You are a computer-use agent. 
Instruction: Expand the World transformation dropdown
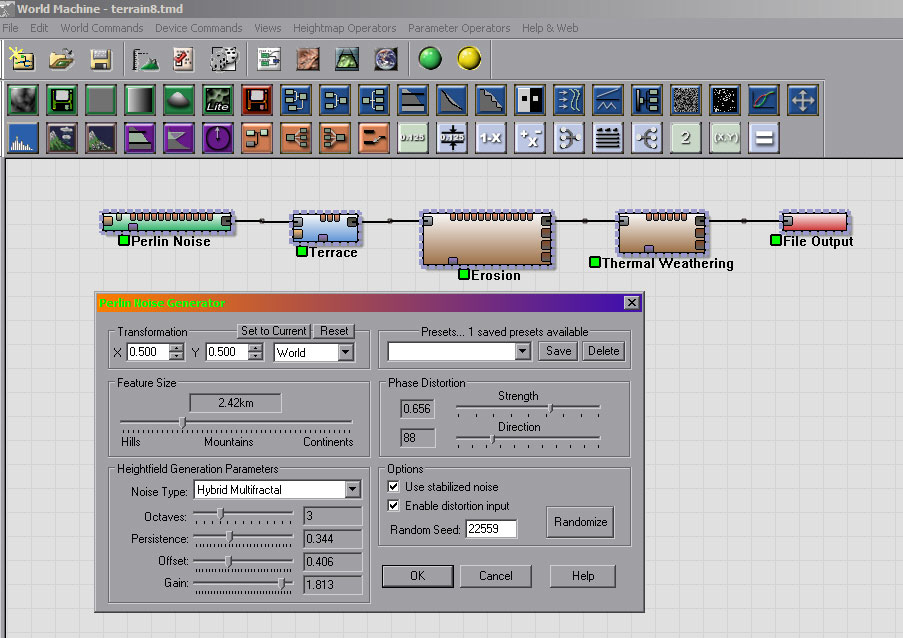pos(346,352)
